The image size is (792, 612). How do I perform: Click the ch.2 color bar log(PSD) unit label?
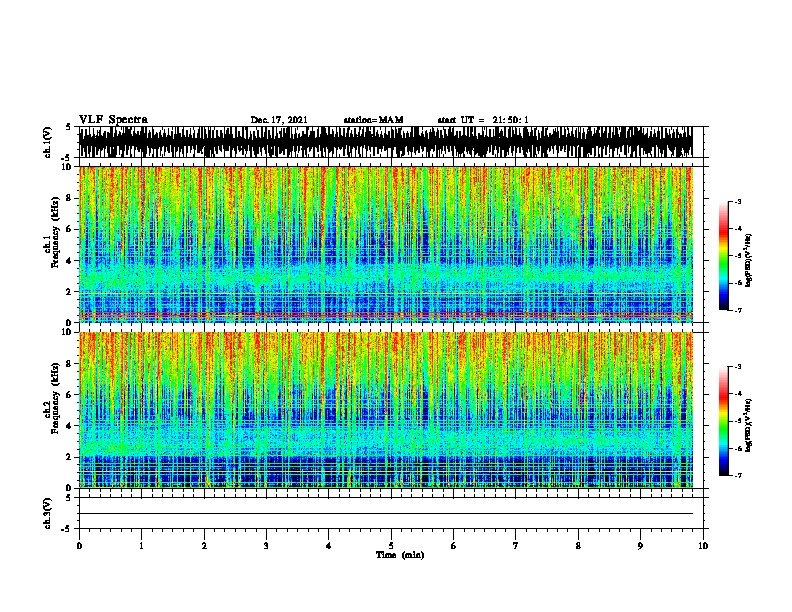point(748,425)
